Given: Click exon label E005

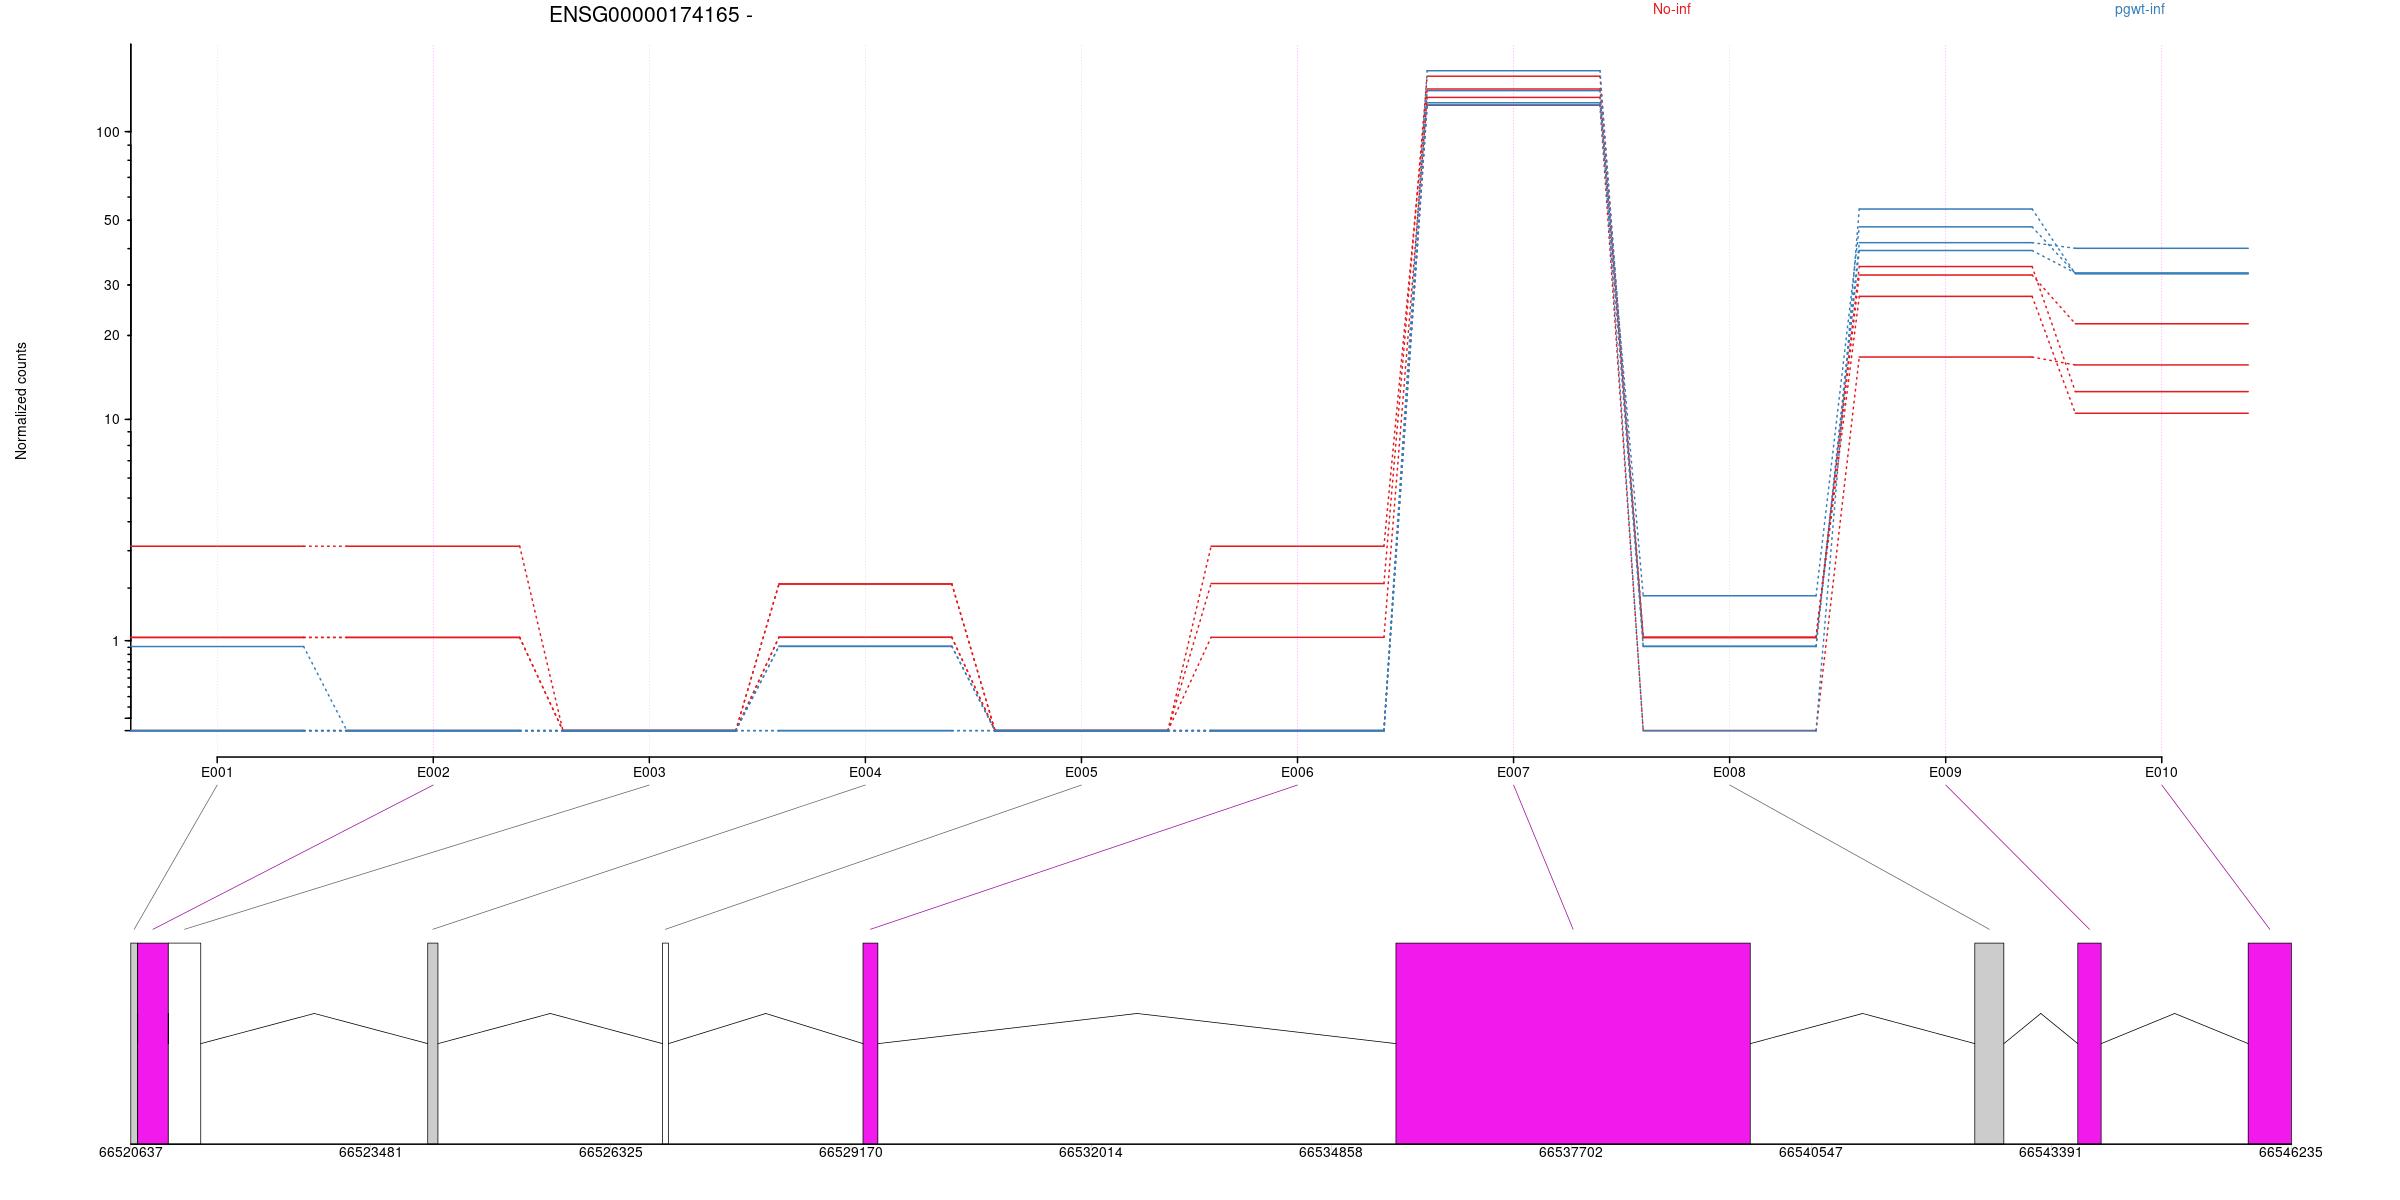Looking at the screenshot, I should (x=1081, y=772).
